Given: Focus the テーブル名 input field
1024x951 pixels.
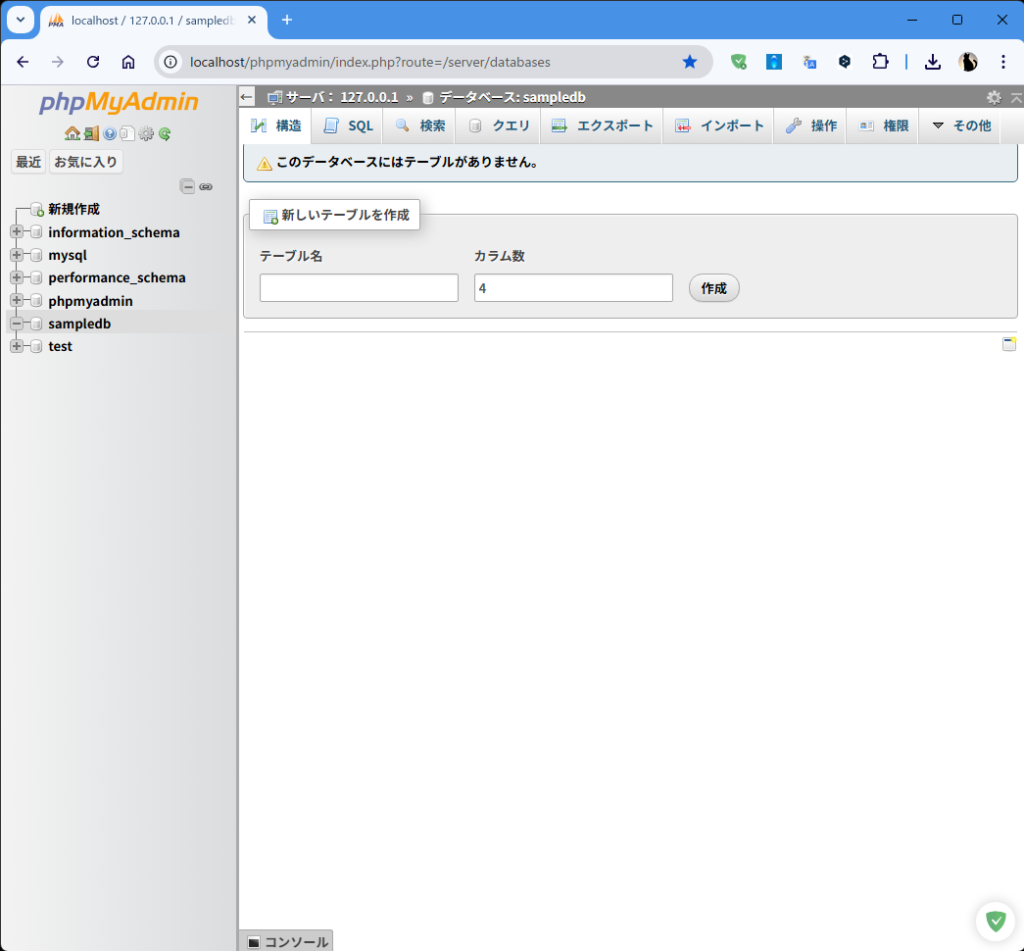Looking at the screenshot, I should (x=358, y=288).
